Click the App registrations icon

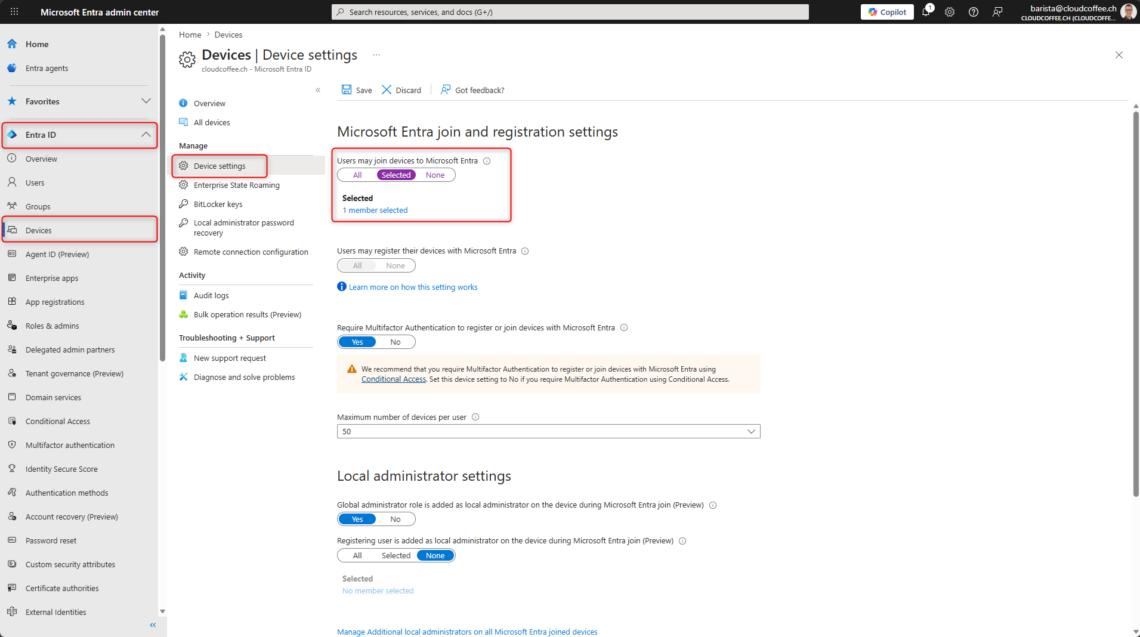tap(12, 301)
